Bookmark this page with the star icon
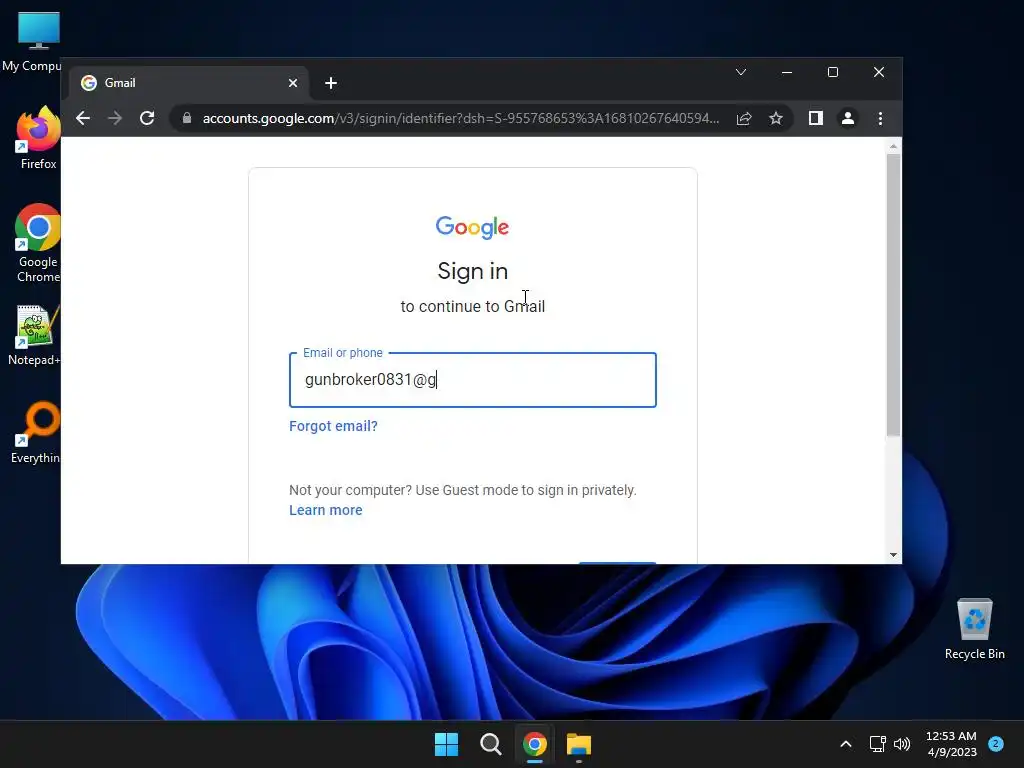This screenshot has height=768, width=1024. click(776, 118)
